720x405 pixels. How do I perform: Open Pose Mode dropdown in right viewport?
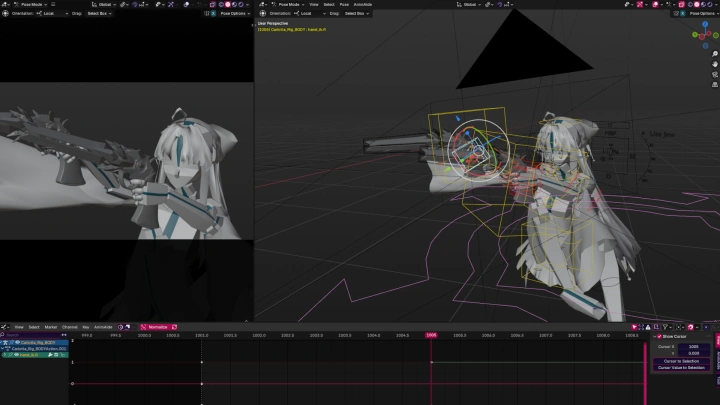[288, 5]
